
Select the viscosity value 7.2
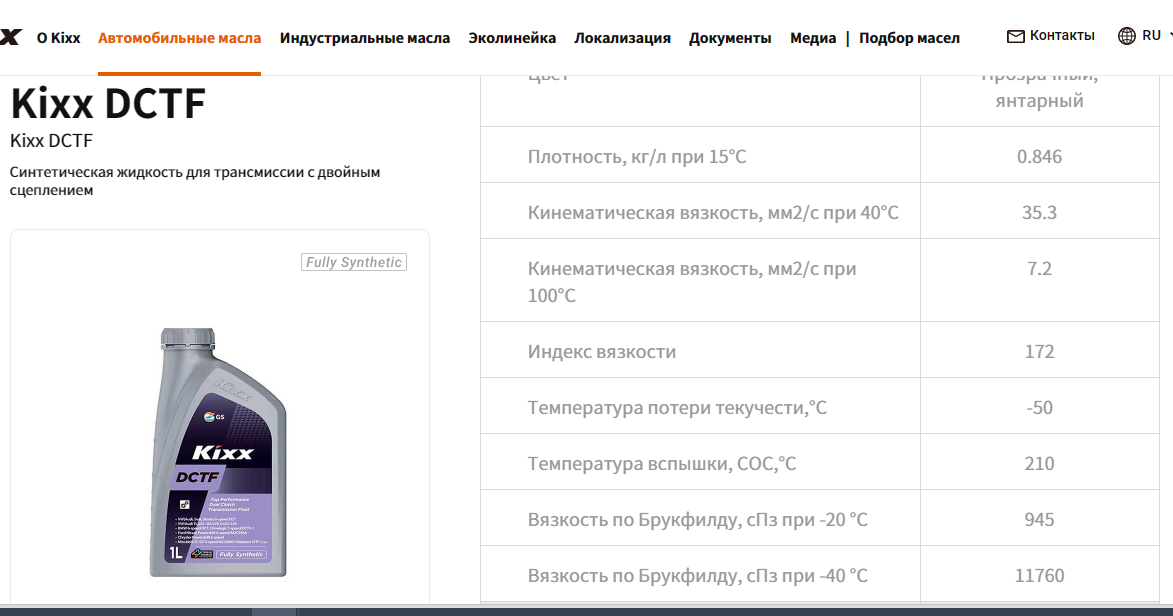pos(1039,269)
